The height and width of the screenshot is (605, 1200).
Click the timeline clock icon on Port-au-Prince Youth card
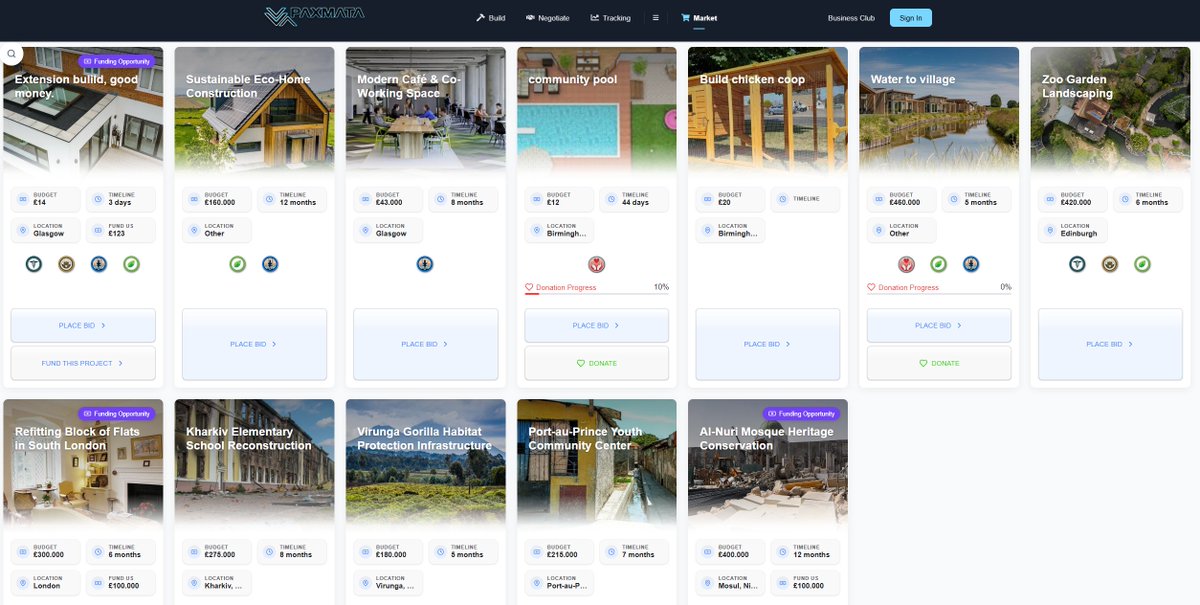(x=613, y=551)
